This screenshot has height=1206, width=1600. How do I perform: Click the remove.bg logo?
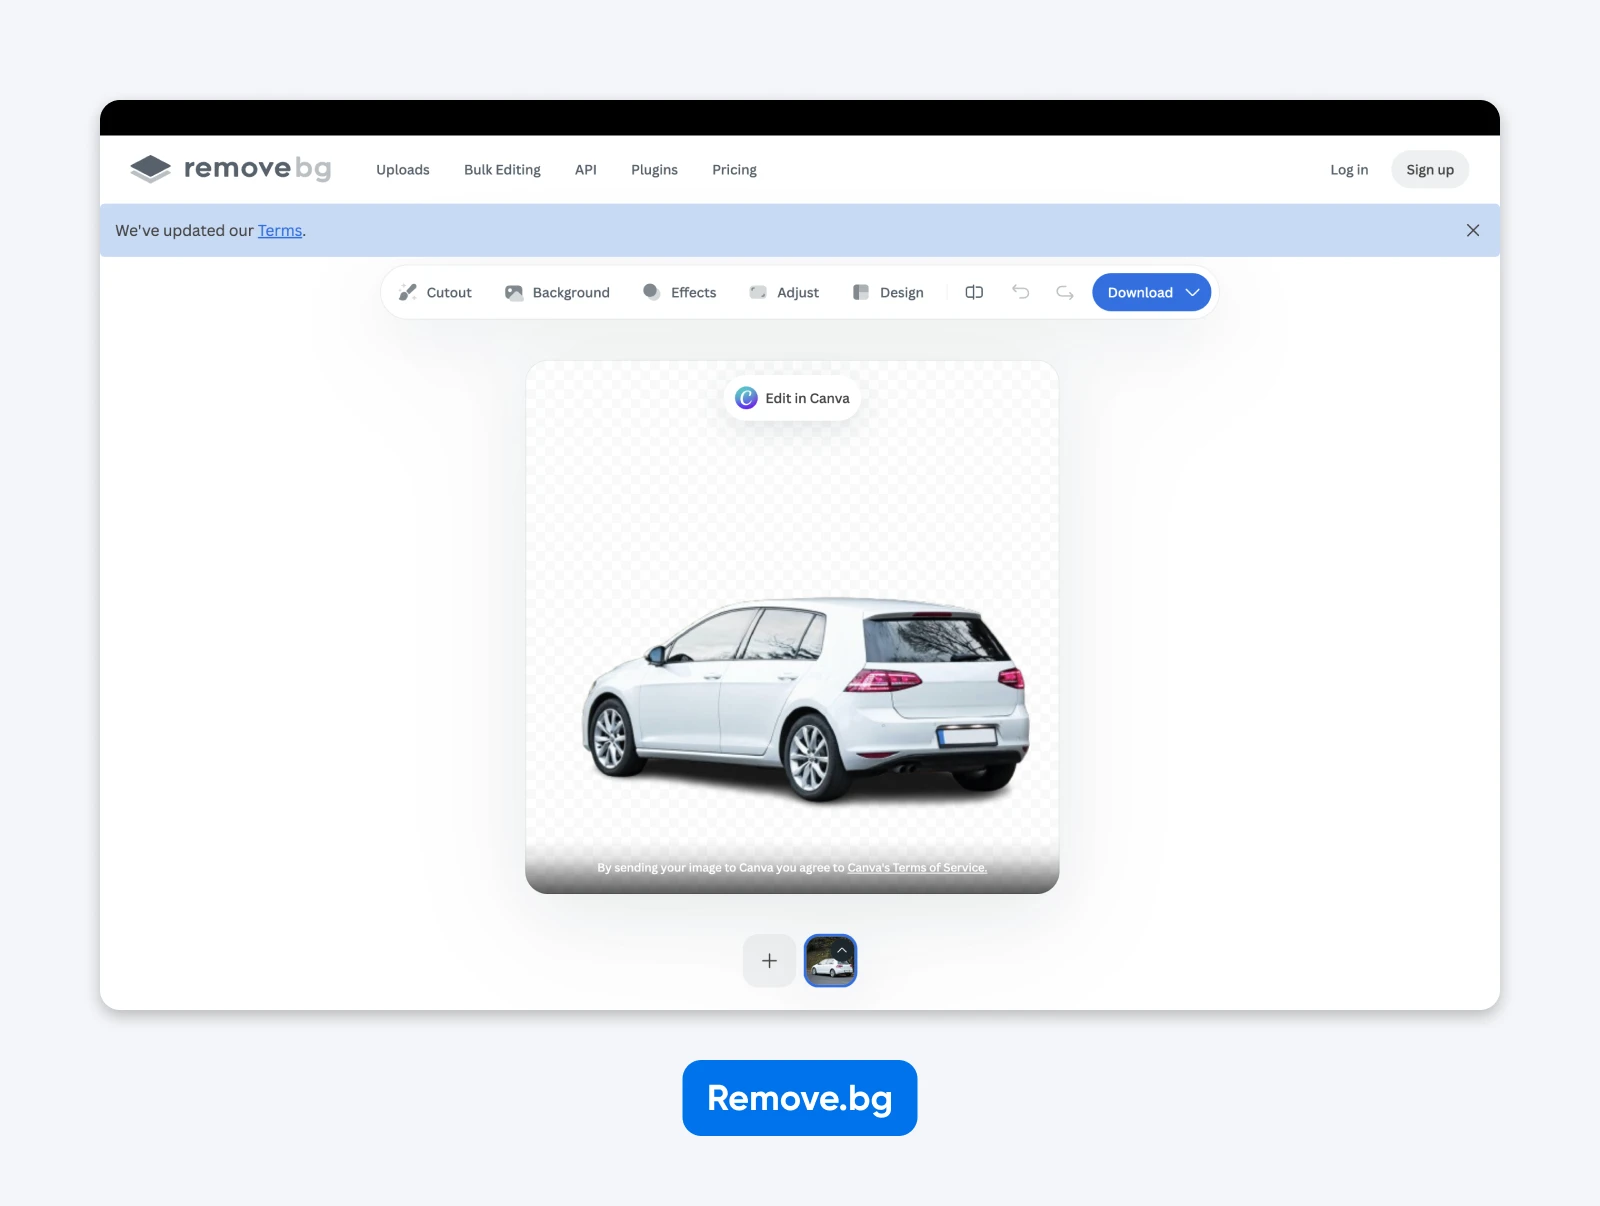pos(231,169)
